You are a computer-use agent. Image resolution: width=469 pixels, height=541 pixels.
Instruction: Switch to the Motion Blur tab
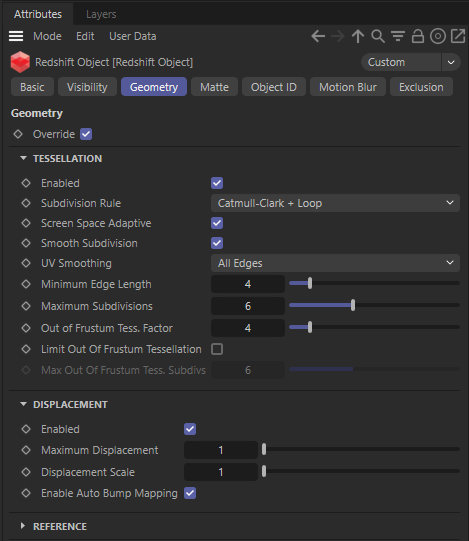click(x=348, y=87)
